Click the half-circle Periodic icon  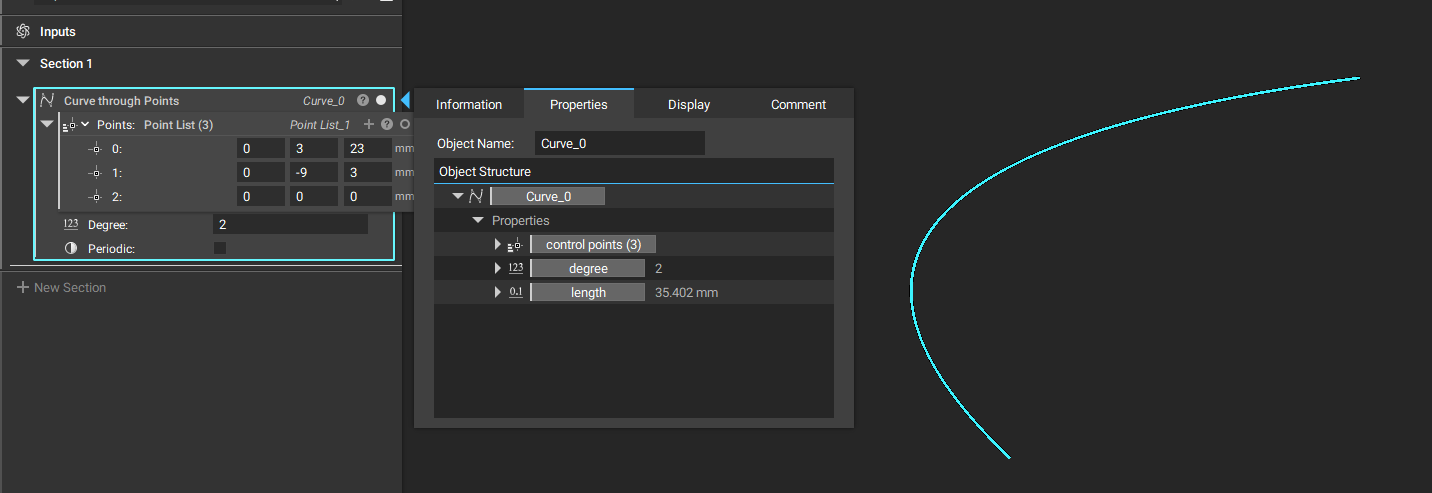point(71,248)
